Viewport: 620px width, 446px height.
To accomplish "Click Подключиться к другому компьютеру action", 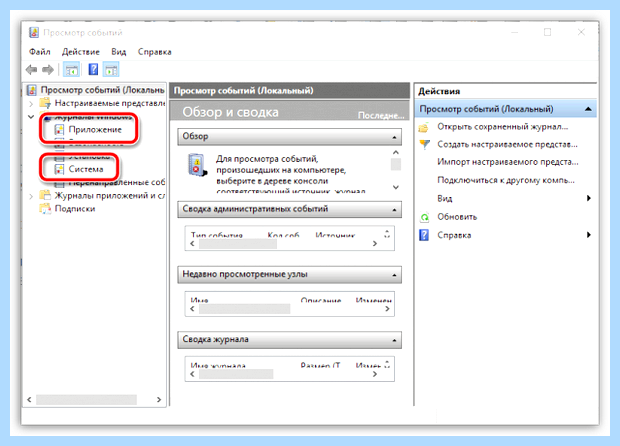I will pos(506,180).
